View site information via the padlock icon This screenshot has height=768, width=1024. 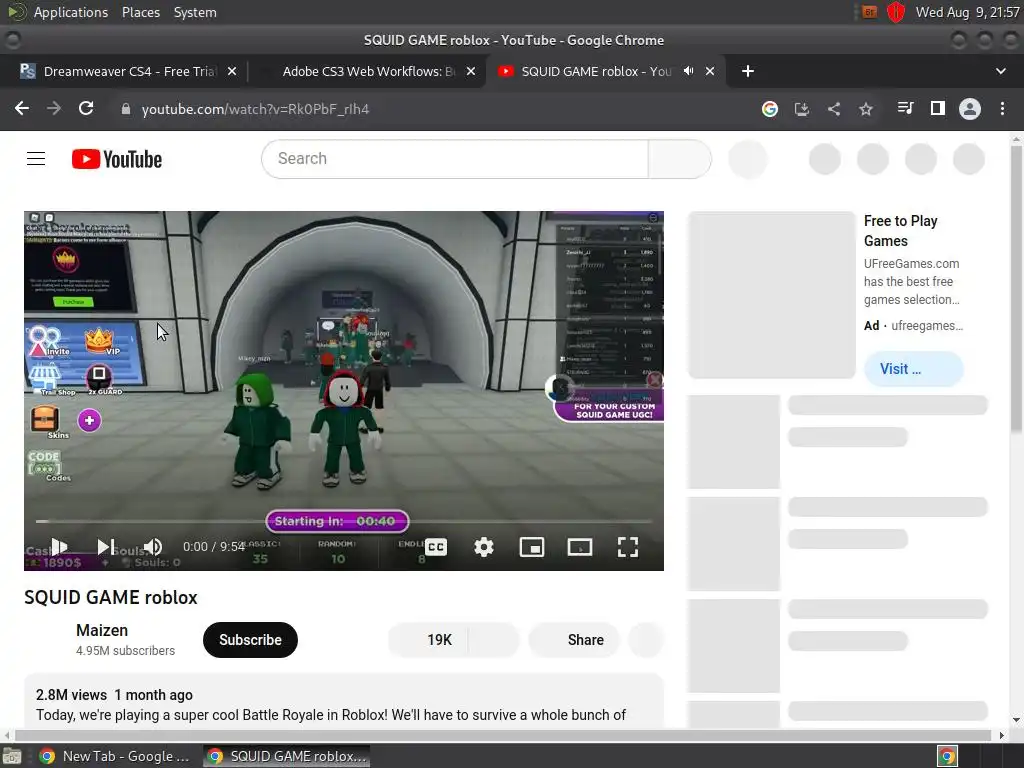point(125,109)
